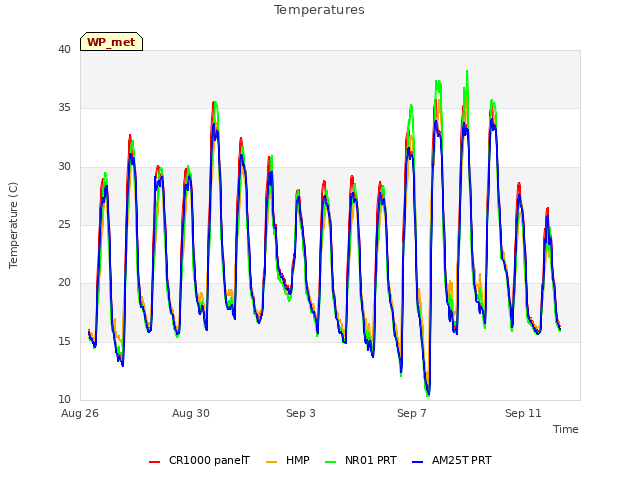Click the green NR01 PRT legend marker

331,462
